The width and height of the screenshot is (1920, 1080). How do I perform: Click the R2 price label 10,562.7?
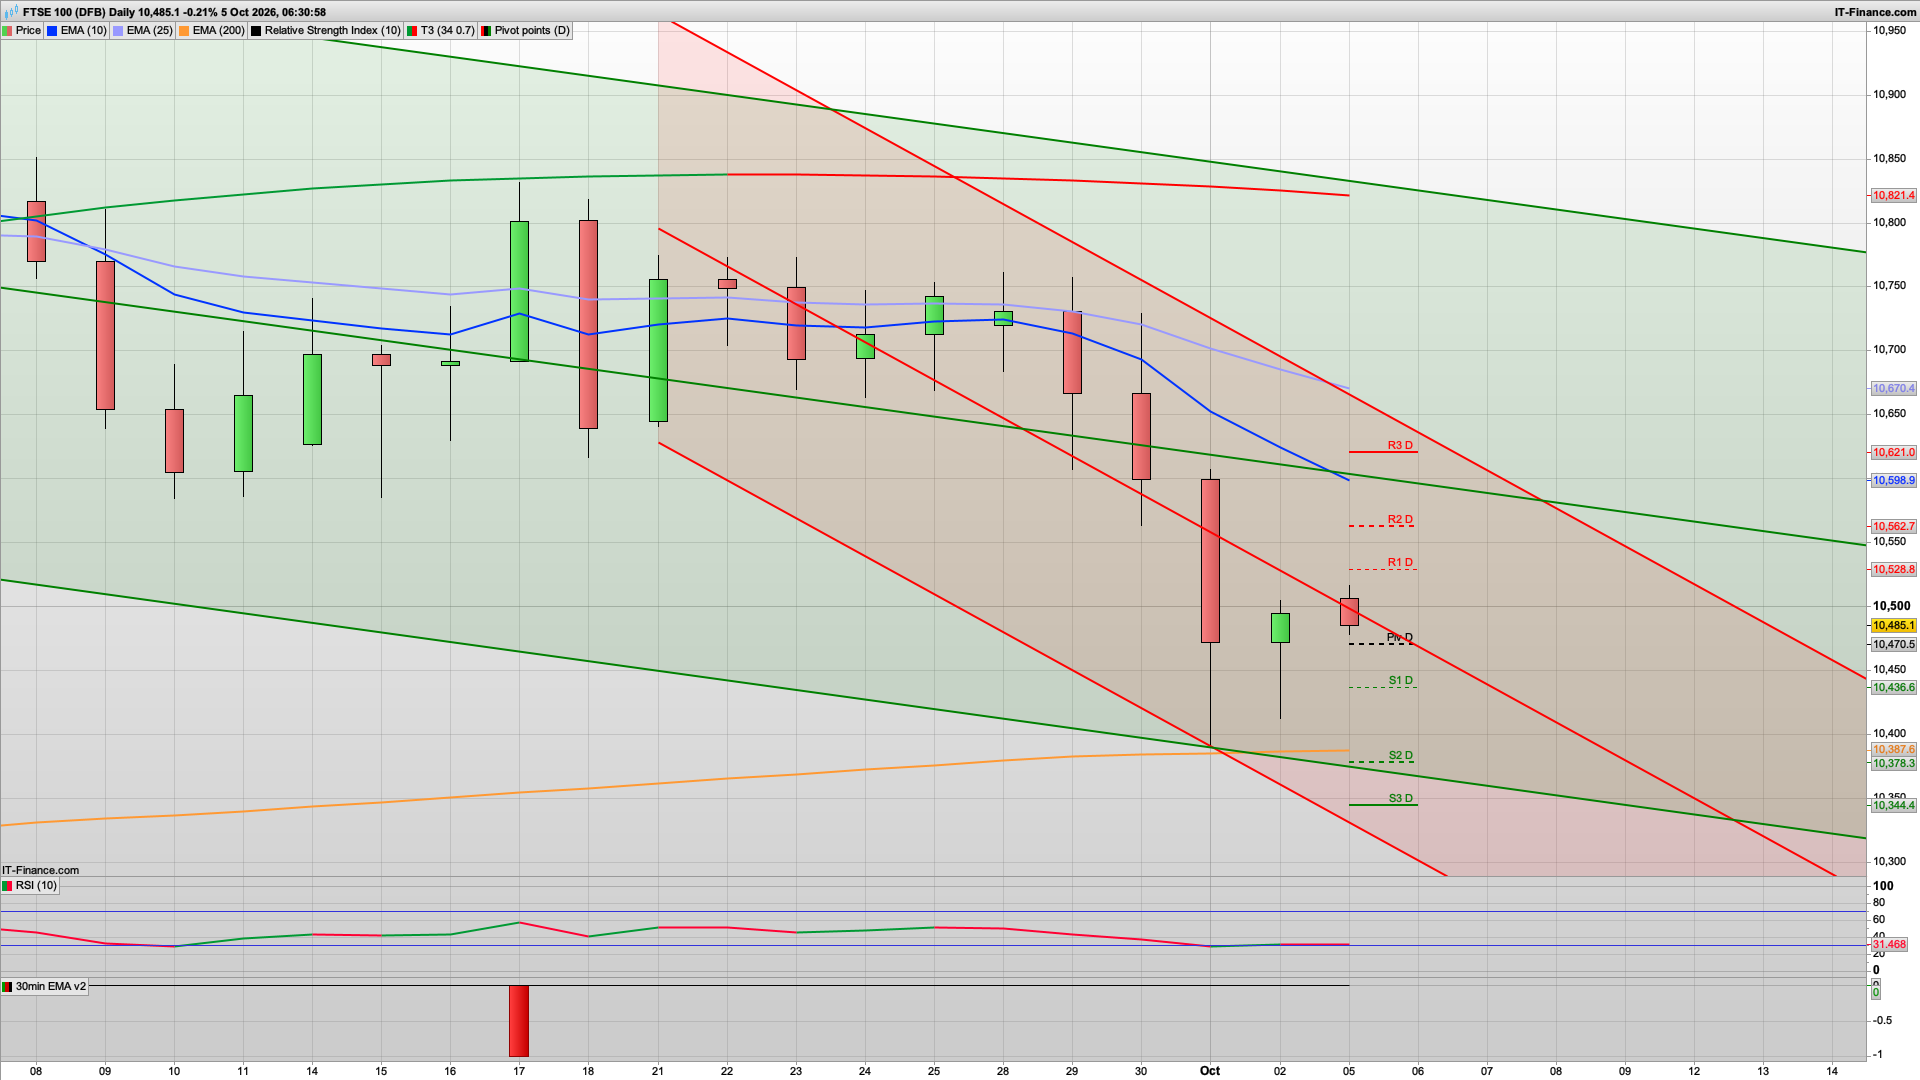pos(1893,526)
